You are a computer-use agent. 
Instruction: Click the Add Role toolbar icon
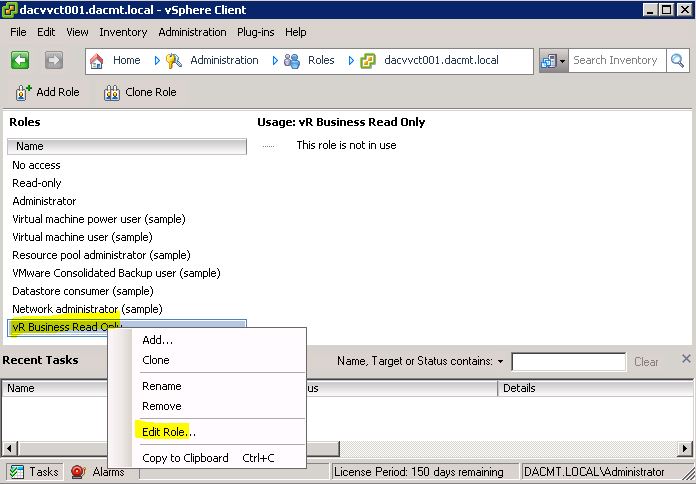23,92
